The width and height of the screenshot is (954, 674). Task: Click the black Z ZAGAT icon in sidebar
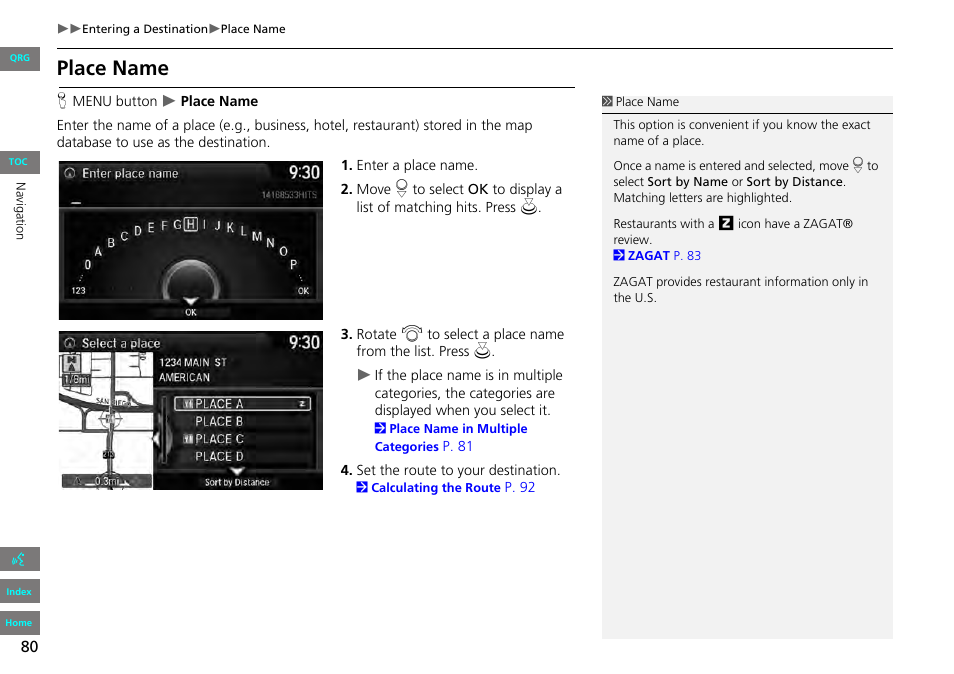[726, 223]
